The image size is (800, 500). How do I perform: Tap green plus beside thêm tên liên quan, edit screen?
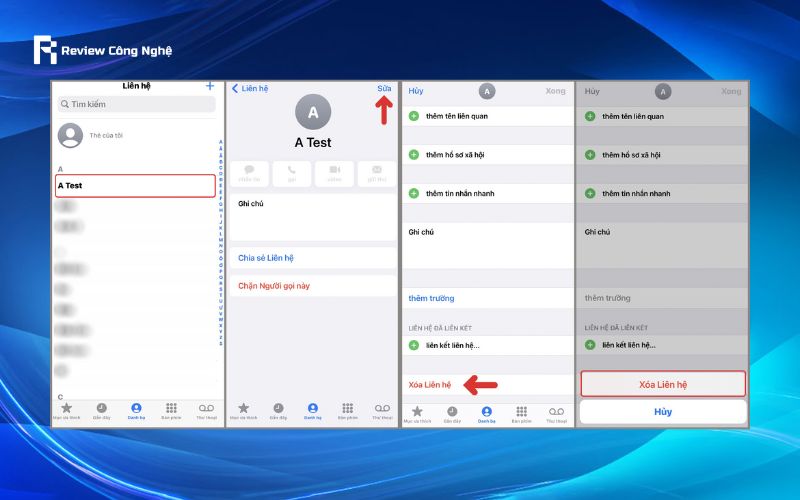[414, 116]
